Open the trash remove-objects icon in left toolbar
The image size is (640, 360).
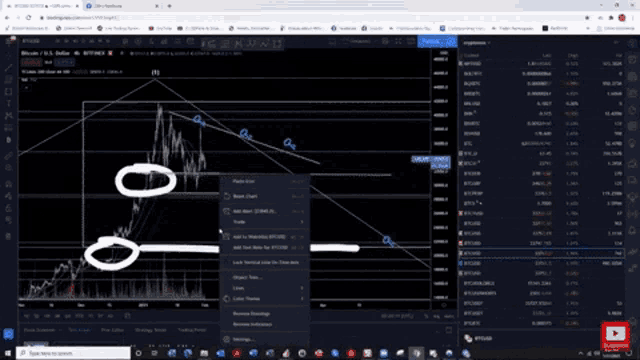coord(8,236)
